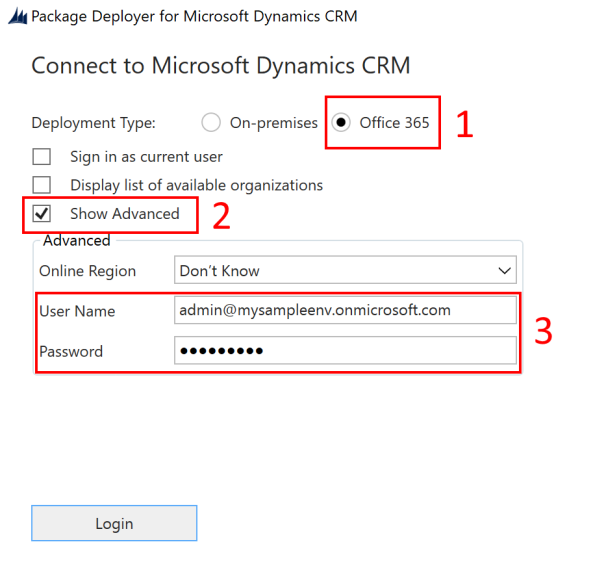Click the Advanced group header
The width and height of the screenshot is (593, 566).
click(76, 240)
